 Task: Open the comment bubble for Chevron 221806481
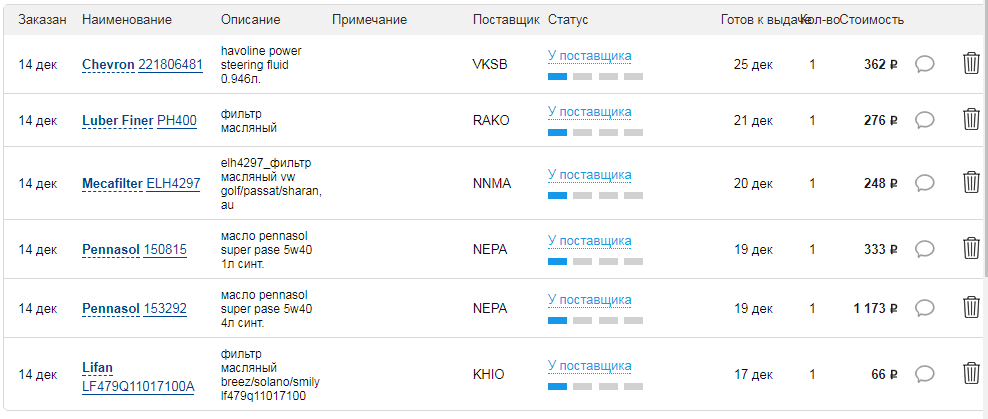click(924, 64)
